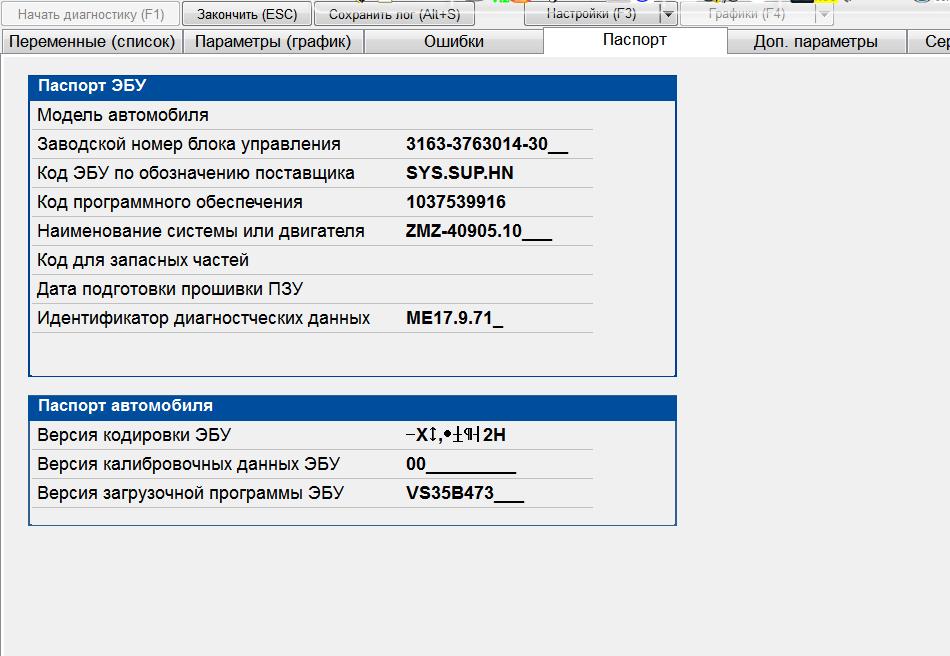Expand the dropdown arrow beside Настройки
The image size is (950, 656).
[668, 13]
